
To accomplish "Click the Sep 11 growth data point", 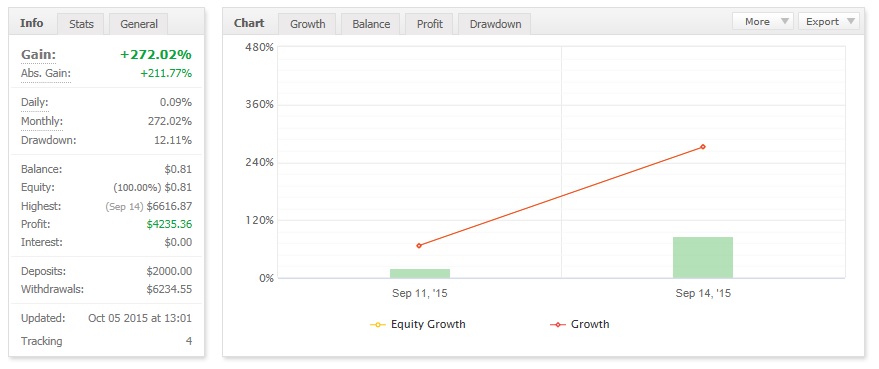I will point(419,246).
